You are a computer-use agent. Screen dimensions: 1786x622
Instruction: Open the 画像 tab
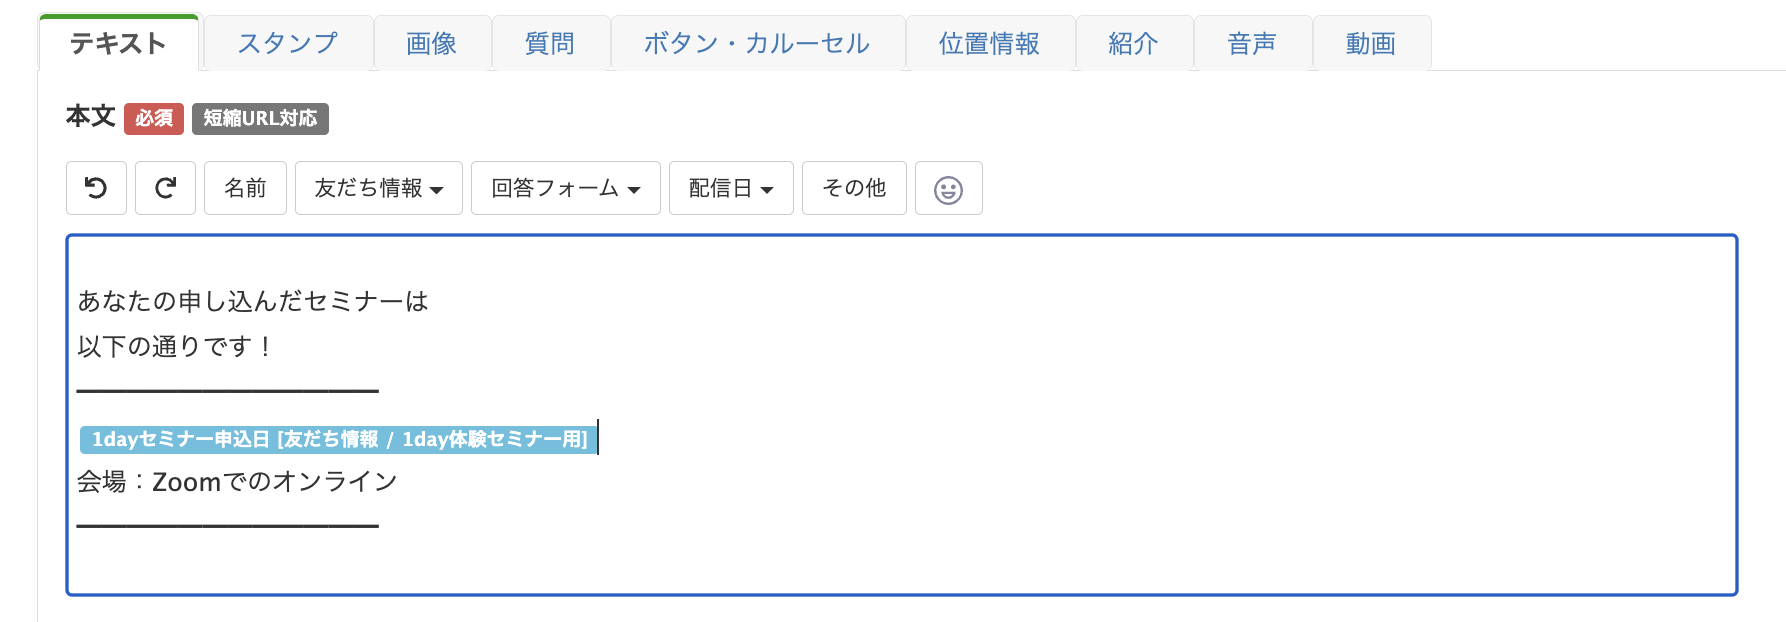click(432, 43)
